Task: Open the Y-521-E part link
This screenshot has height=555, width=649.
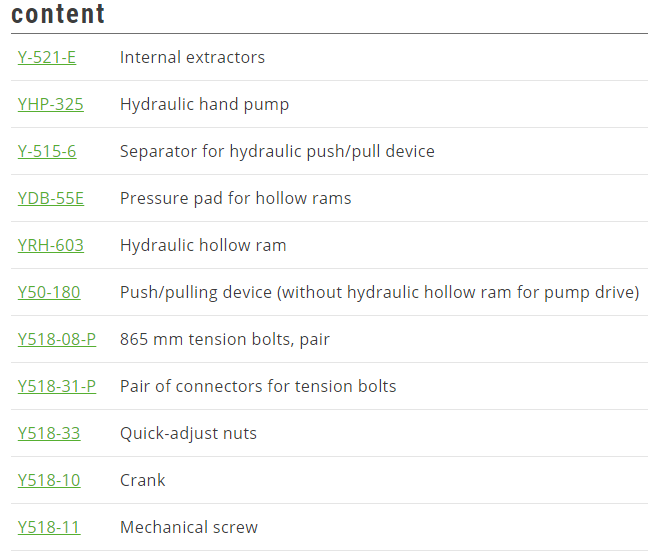Action: pyautogui.click(x=47, y=58)
